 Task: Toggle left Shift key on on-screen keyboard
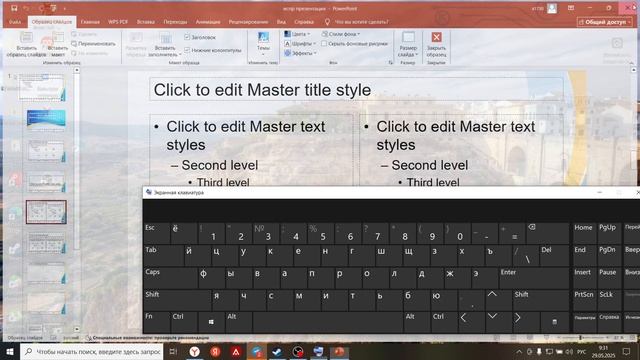[177, 300]
